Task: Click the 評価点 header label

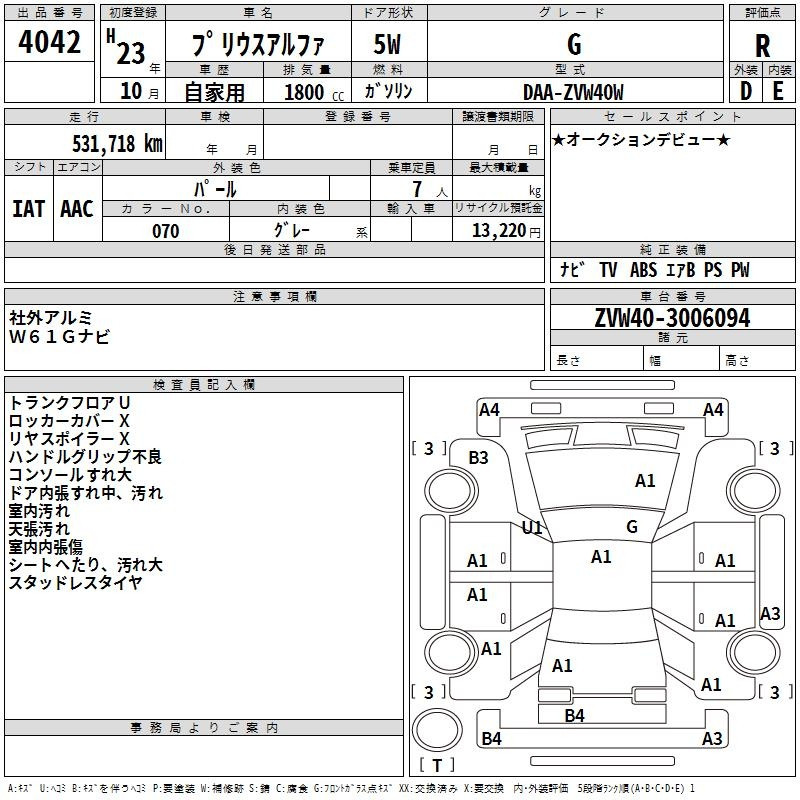Action: pos(762,13)
